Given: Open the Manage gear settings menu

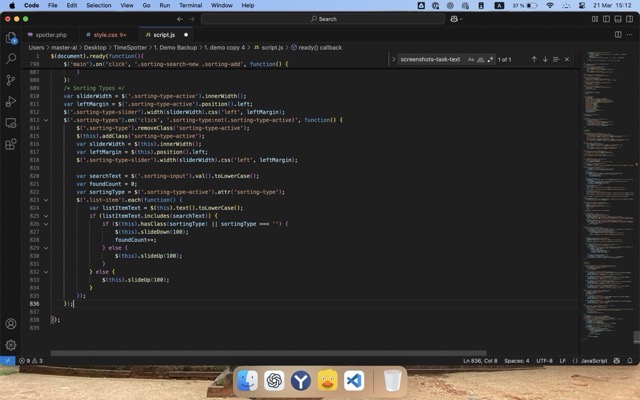Looking at the screenshot, I should 11,345.
